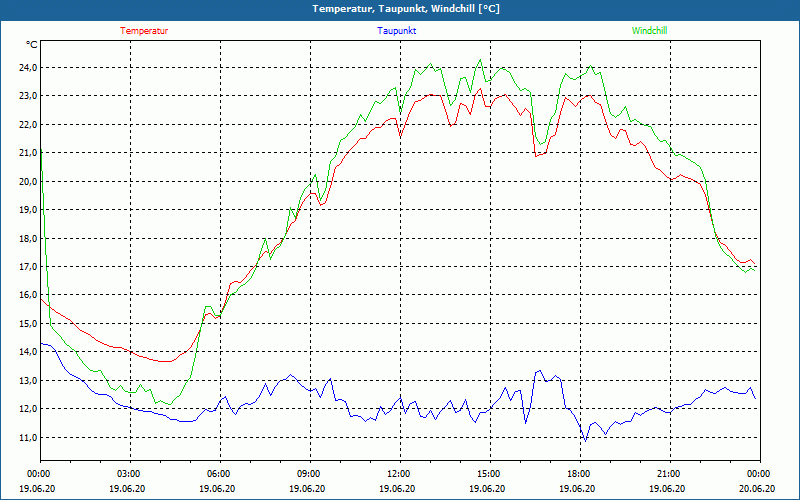The width and height of the screenshot is (800, 500).
Task: Click the 18,0 y-axis value
Action: [x=26, y=238]
